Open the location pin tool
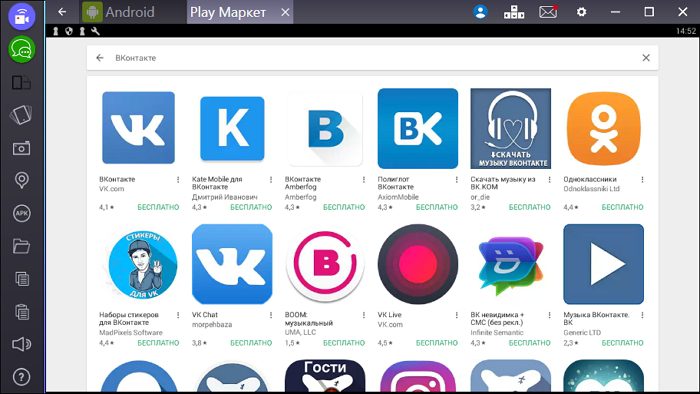Viewport: 700px width, 394px height. 21,180
